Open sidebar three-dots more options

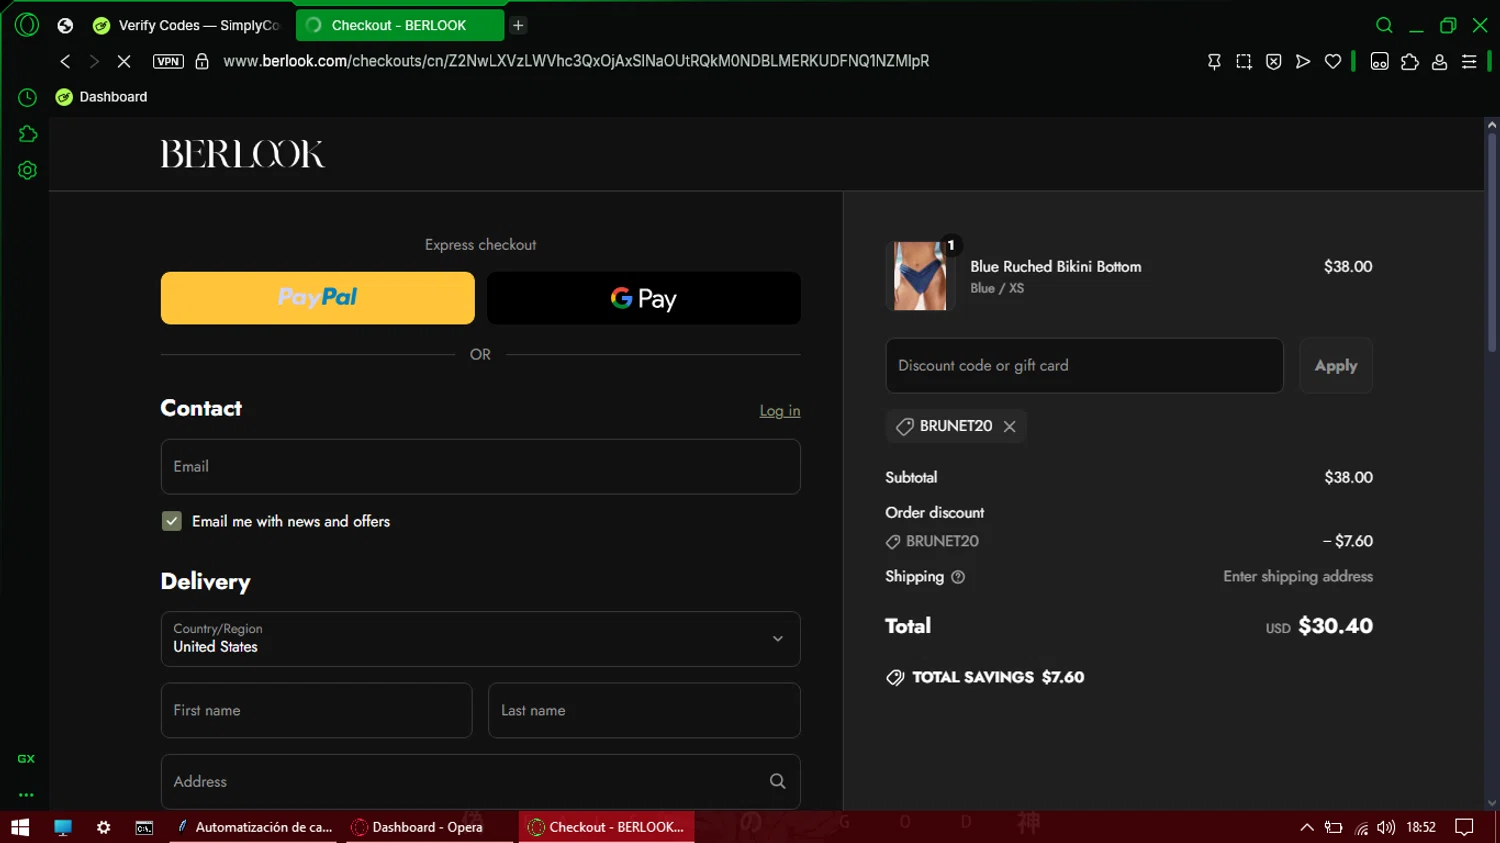point(26,795)
